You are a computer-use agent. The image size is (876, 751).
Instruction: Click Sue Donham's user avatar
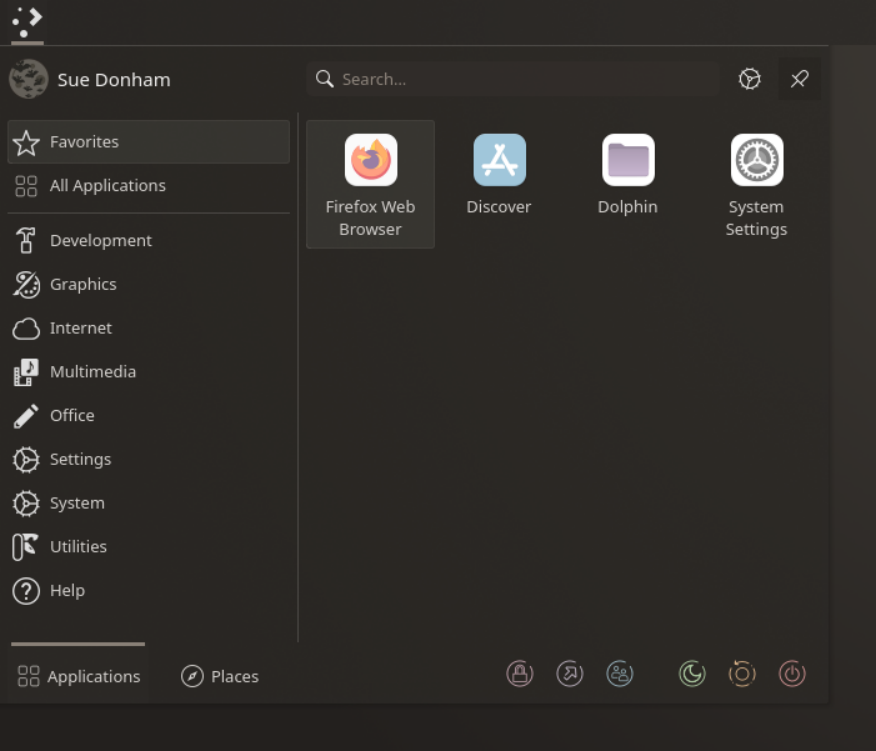pos(28,79)
